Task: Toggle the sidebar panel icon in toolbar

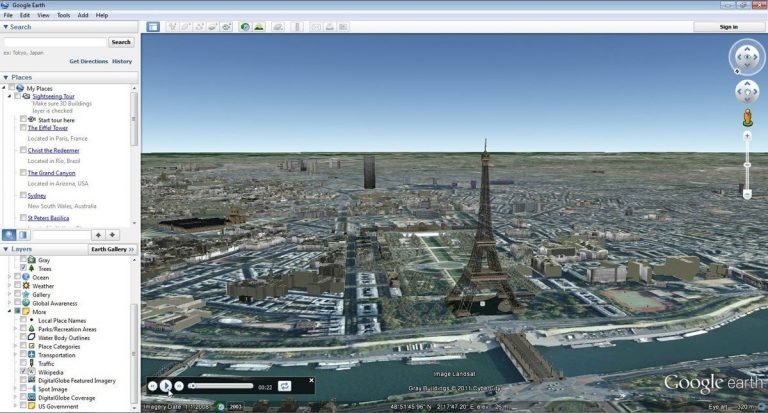Action: (x=153, y=26)
